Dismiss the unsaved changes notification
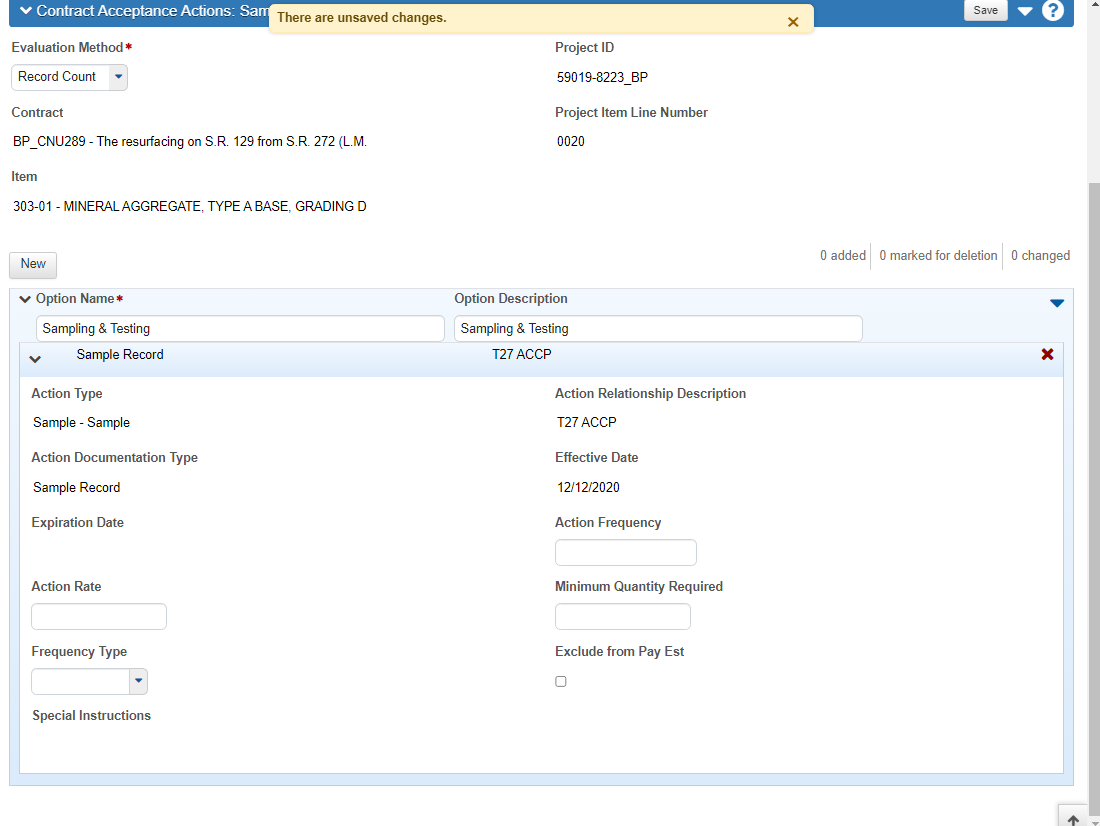Screen dimensions: 1100x826 (793, 22)
